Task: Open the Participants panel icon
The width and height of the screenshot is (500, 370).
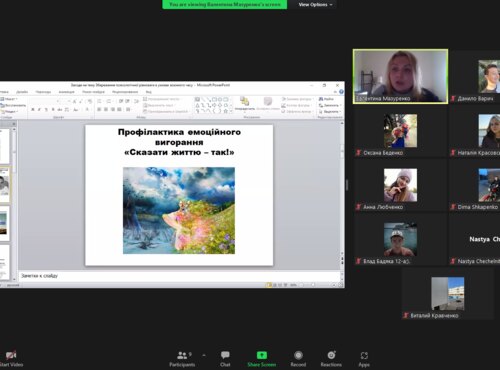Action: click(x=182, y=355)
